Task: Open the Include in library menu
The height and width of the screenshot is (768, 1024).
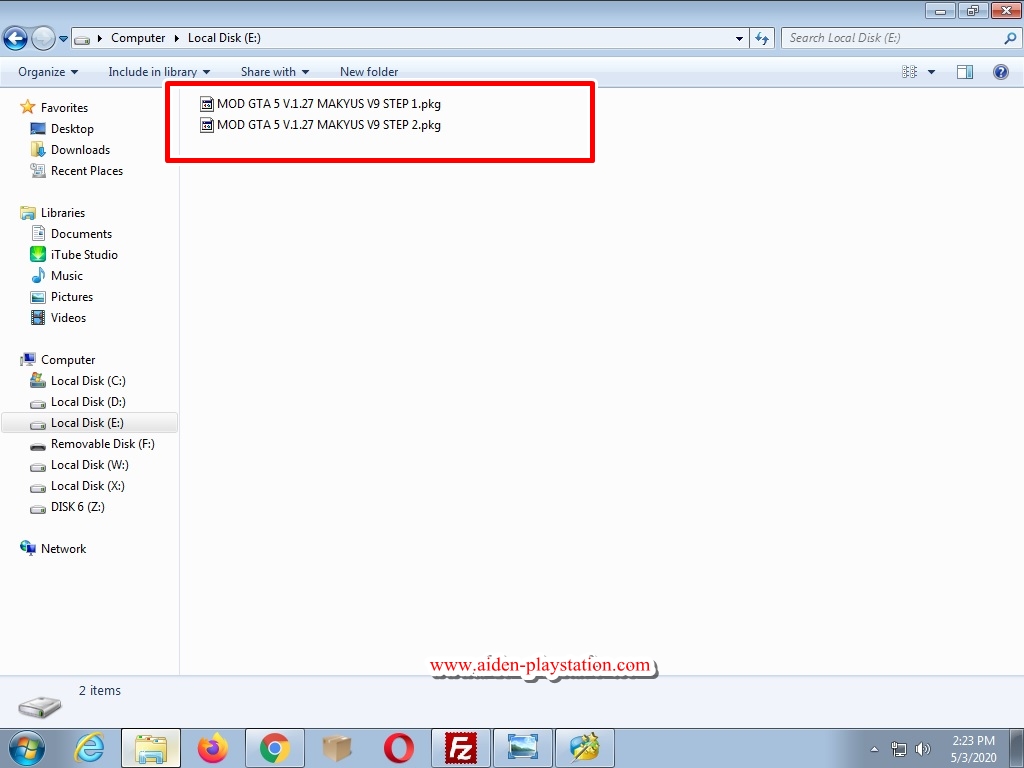Action: click(159, 72)
